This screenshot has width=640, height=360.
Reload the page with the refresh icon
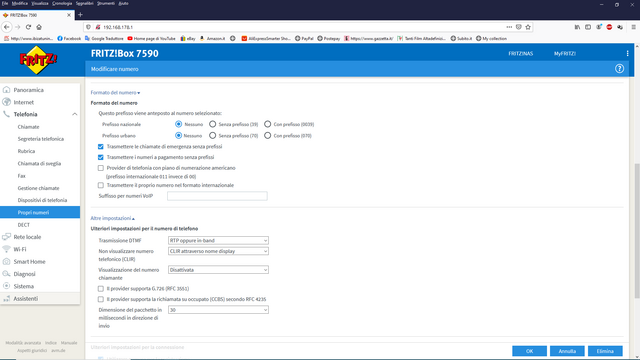click(28, 27)
